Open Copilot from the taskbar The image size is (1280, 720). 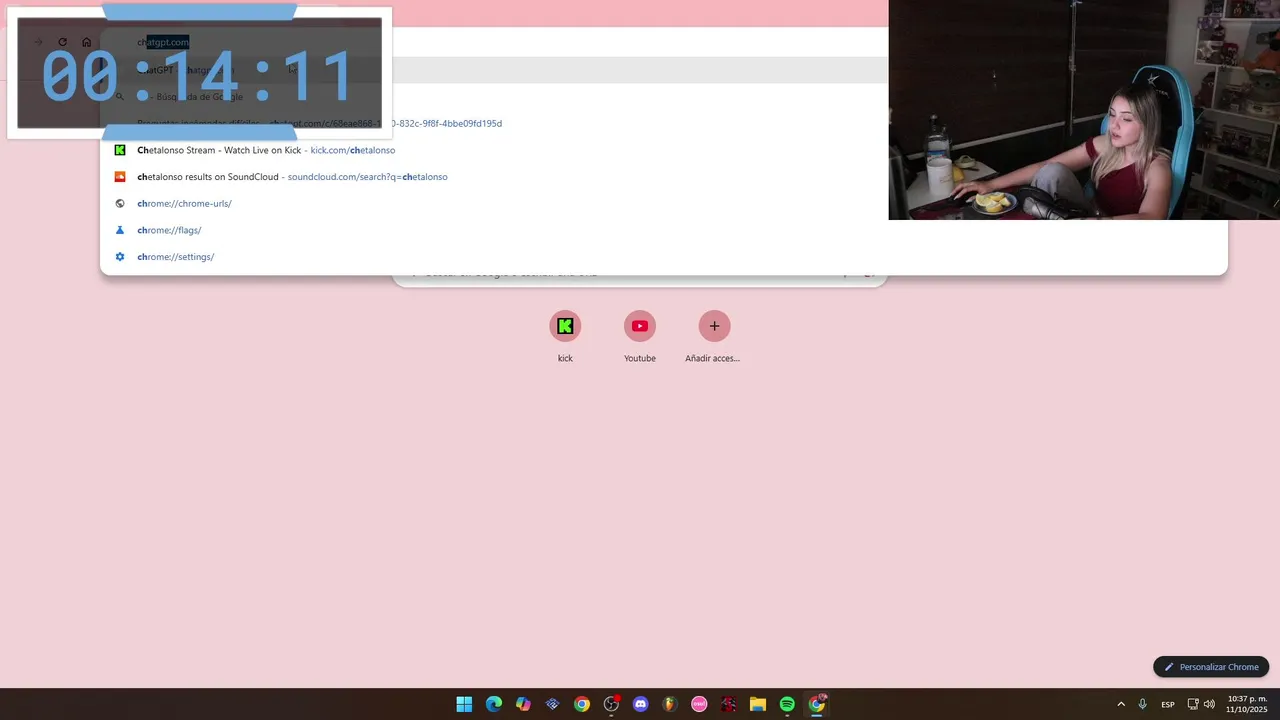click(x=523, y=704)
